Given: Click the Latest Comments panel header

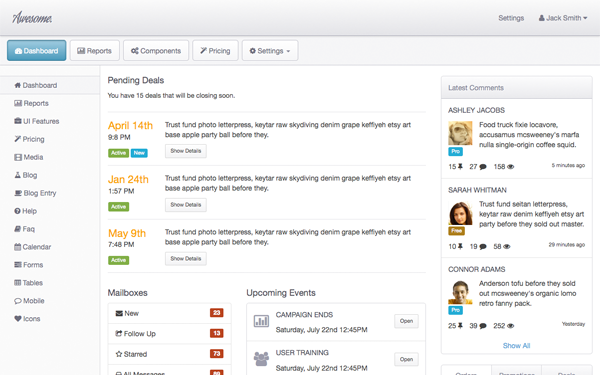Looking at the screenshot, I should (x=517, y=88).
